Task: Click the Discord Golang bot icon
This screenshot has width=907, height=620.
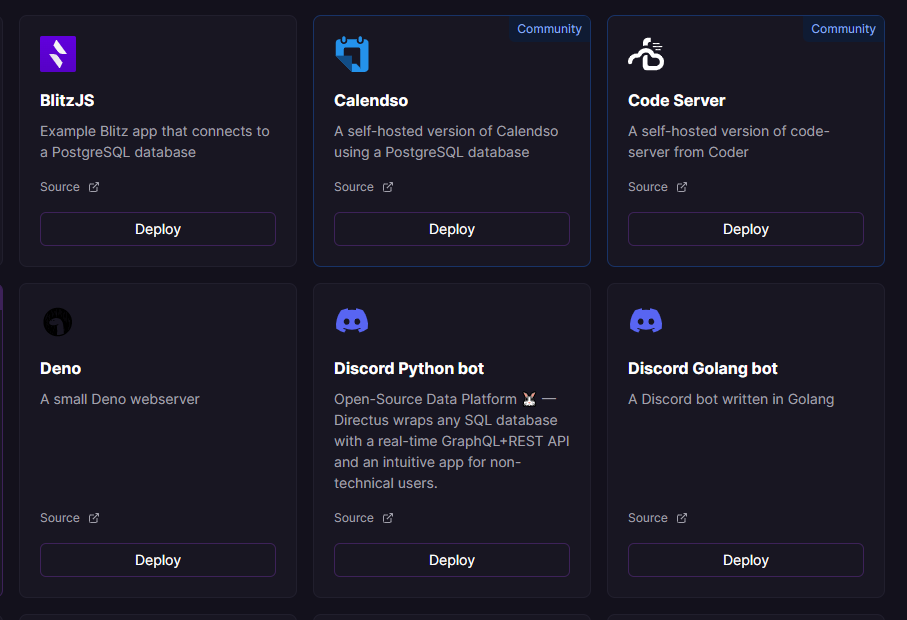Action: pyautogui.click(x=645, y=320)
